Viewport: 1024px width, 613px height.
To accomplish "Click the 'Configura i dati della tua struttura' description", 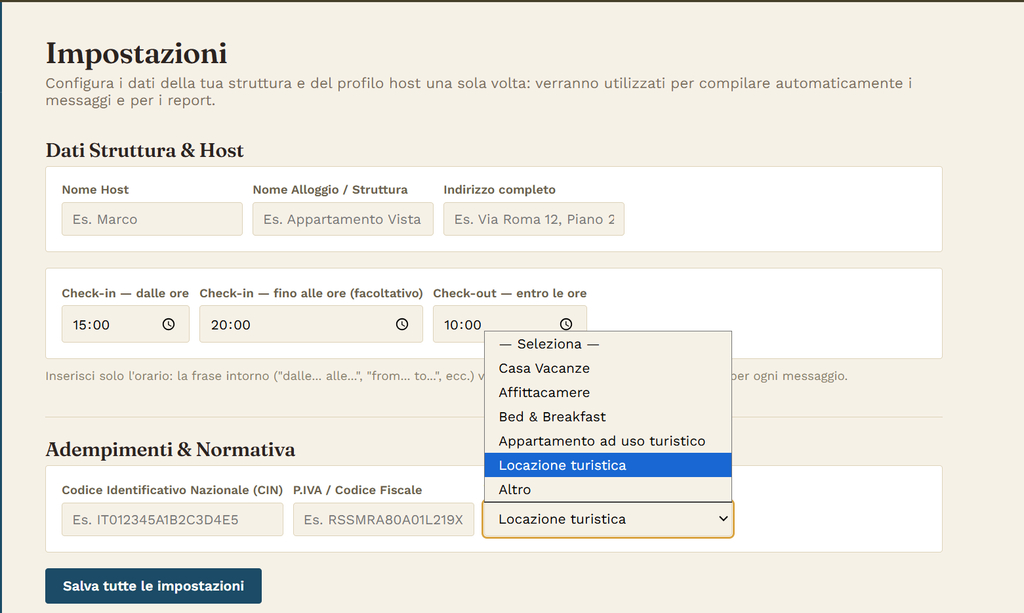I will tap(479, 91).
